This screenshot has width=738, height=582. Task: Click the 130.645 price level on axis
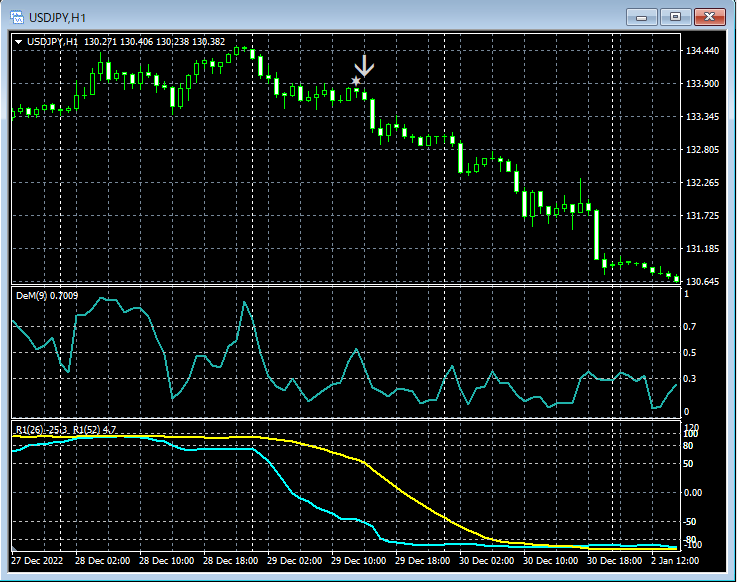704,281
